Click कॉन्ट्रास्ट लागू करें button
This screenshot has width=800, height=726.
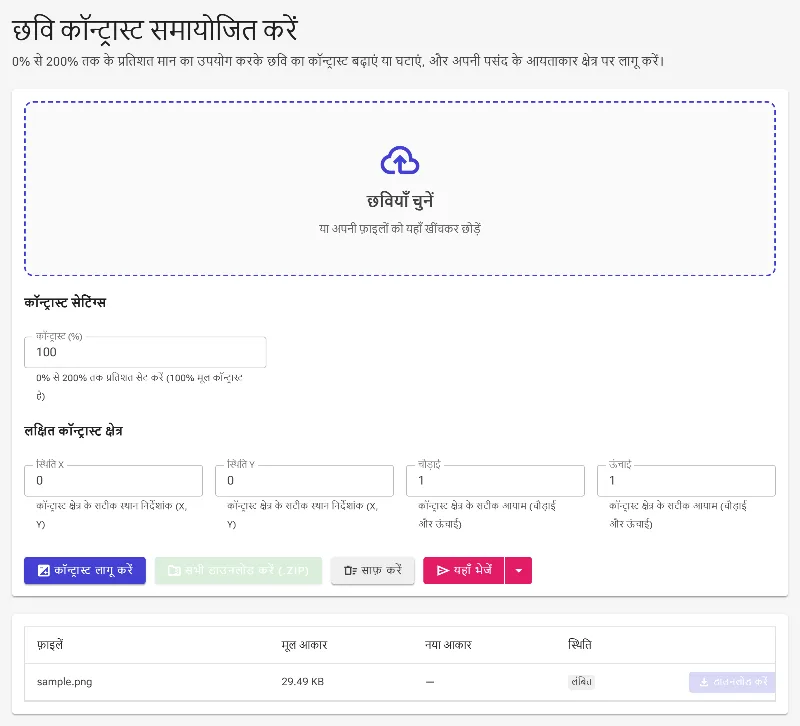click(85, 570)
